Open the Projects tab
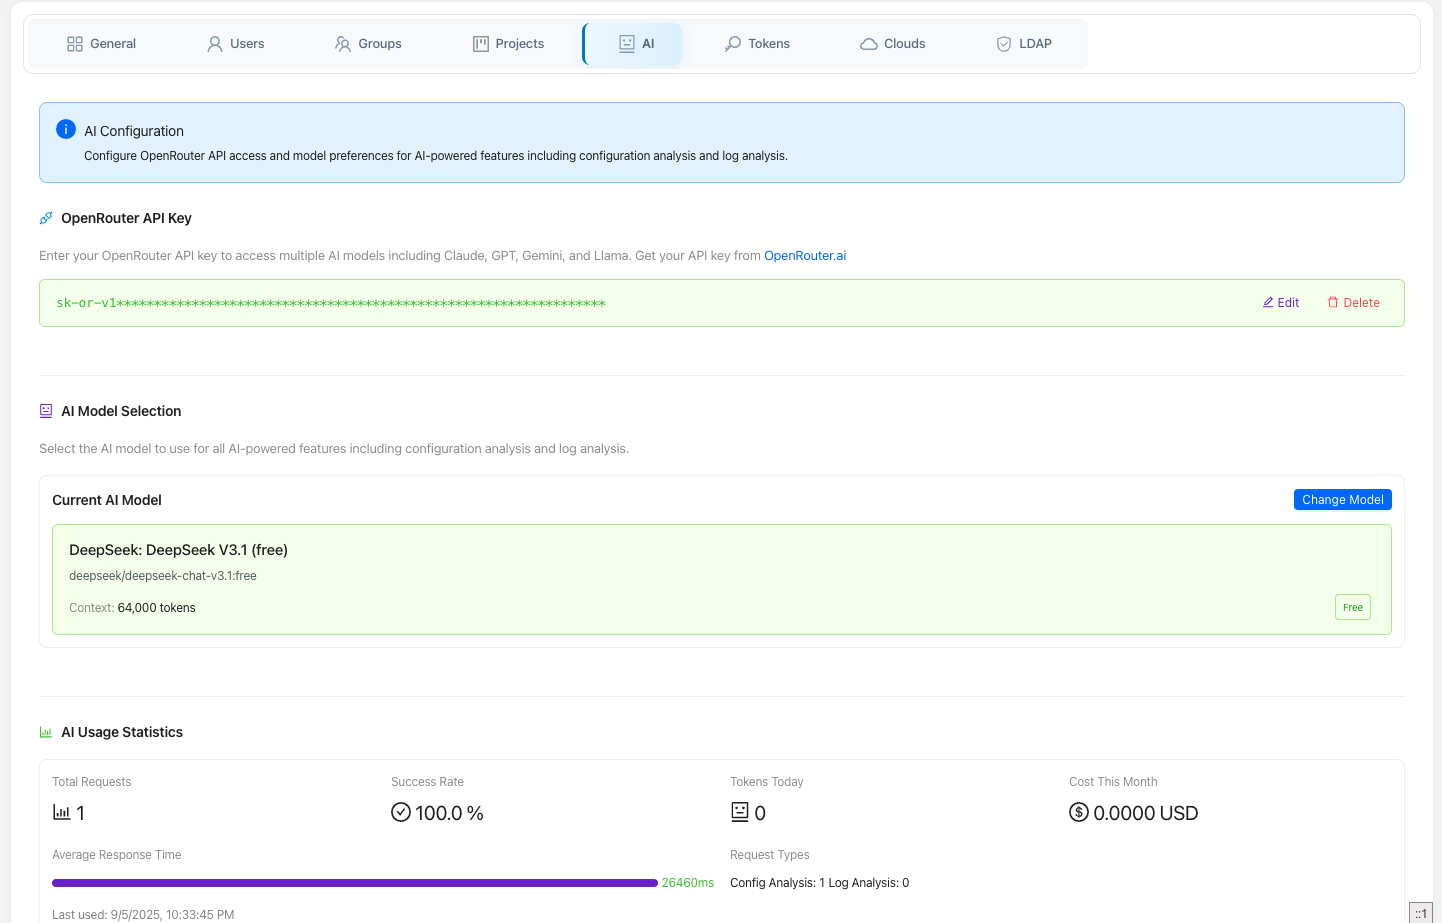 508,44
